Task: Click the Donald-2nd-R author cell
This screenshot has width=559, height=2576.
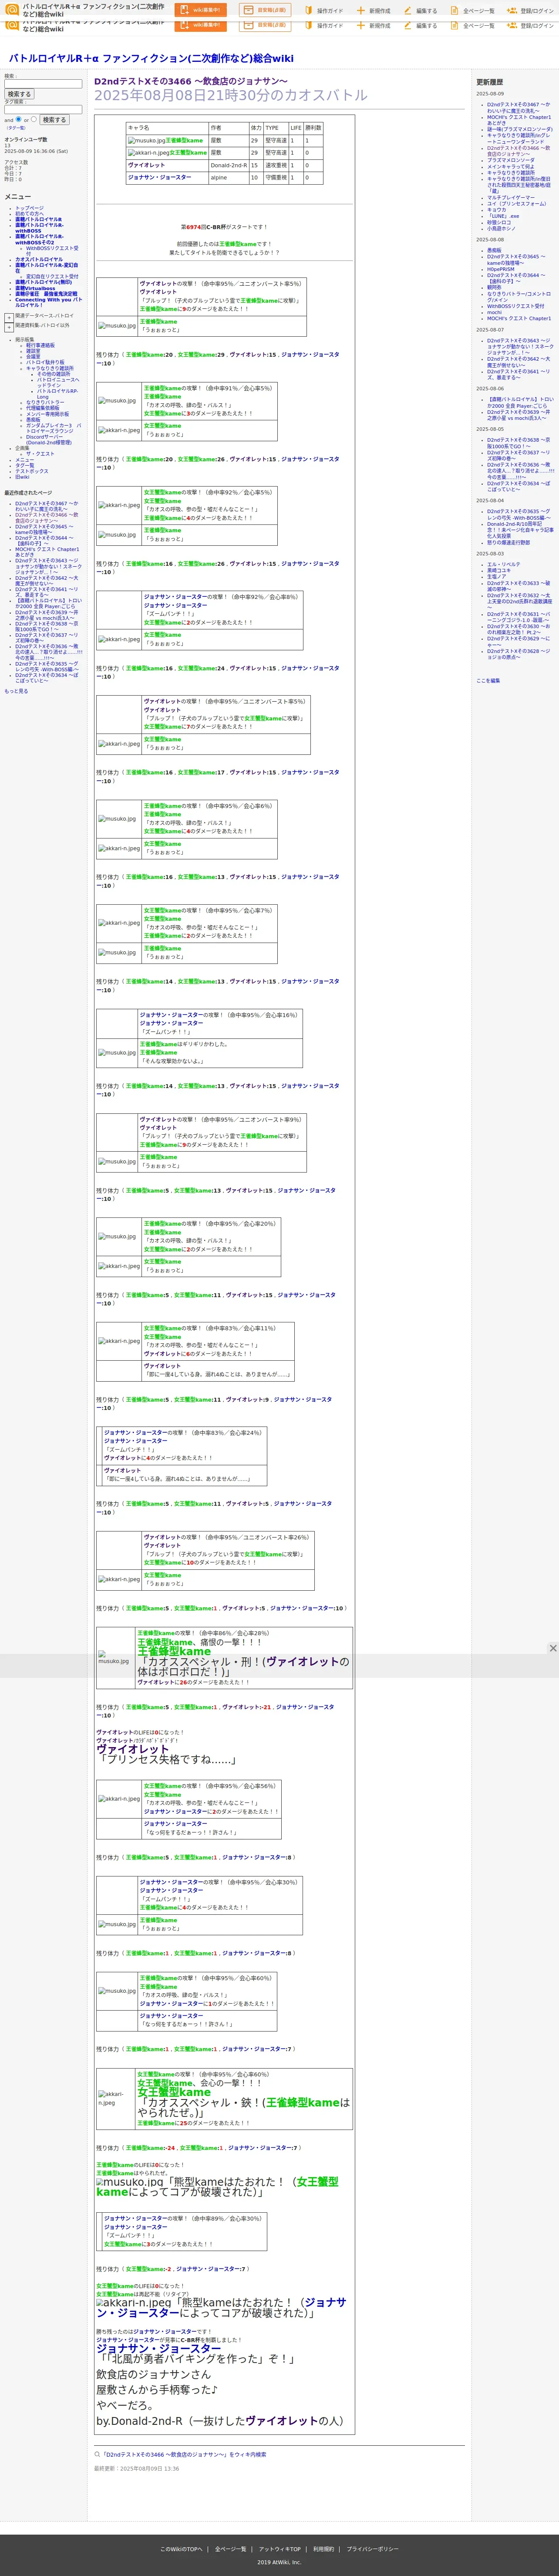Action: 229,165
